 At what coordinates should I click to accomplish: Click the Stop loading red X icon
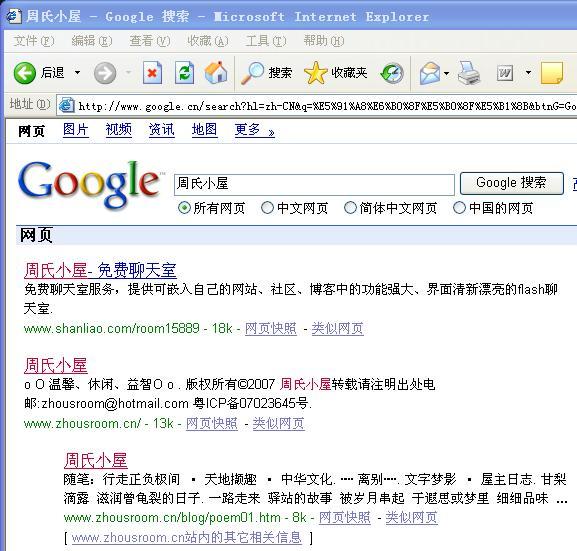[152, 73]
